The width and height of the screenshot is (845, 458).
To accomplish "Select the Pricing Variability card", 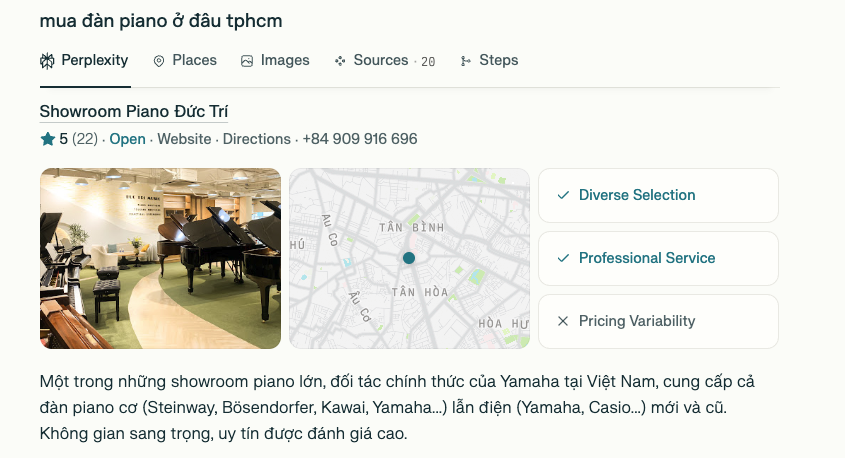I will [x=658, y=321].
